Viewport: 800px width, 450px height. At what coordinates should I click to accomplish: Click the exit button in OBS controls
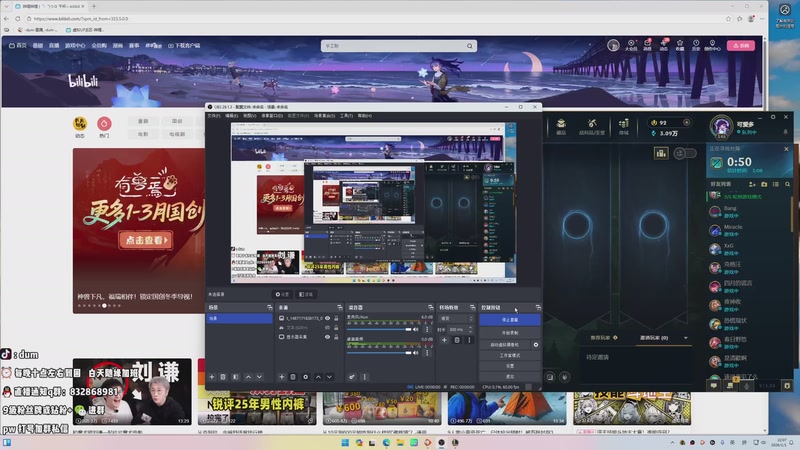[509, 377]
